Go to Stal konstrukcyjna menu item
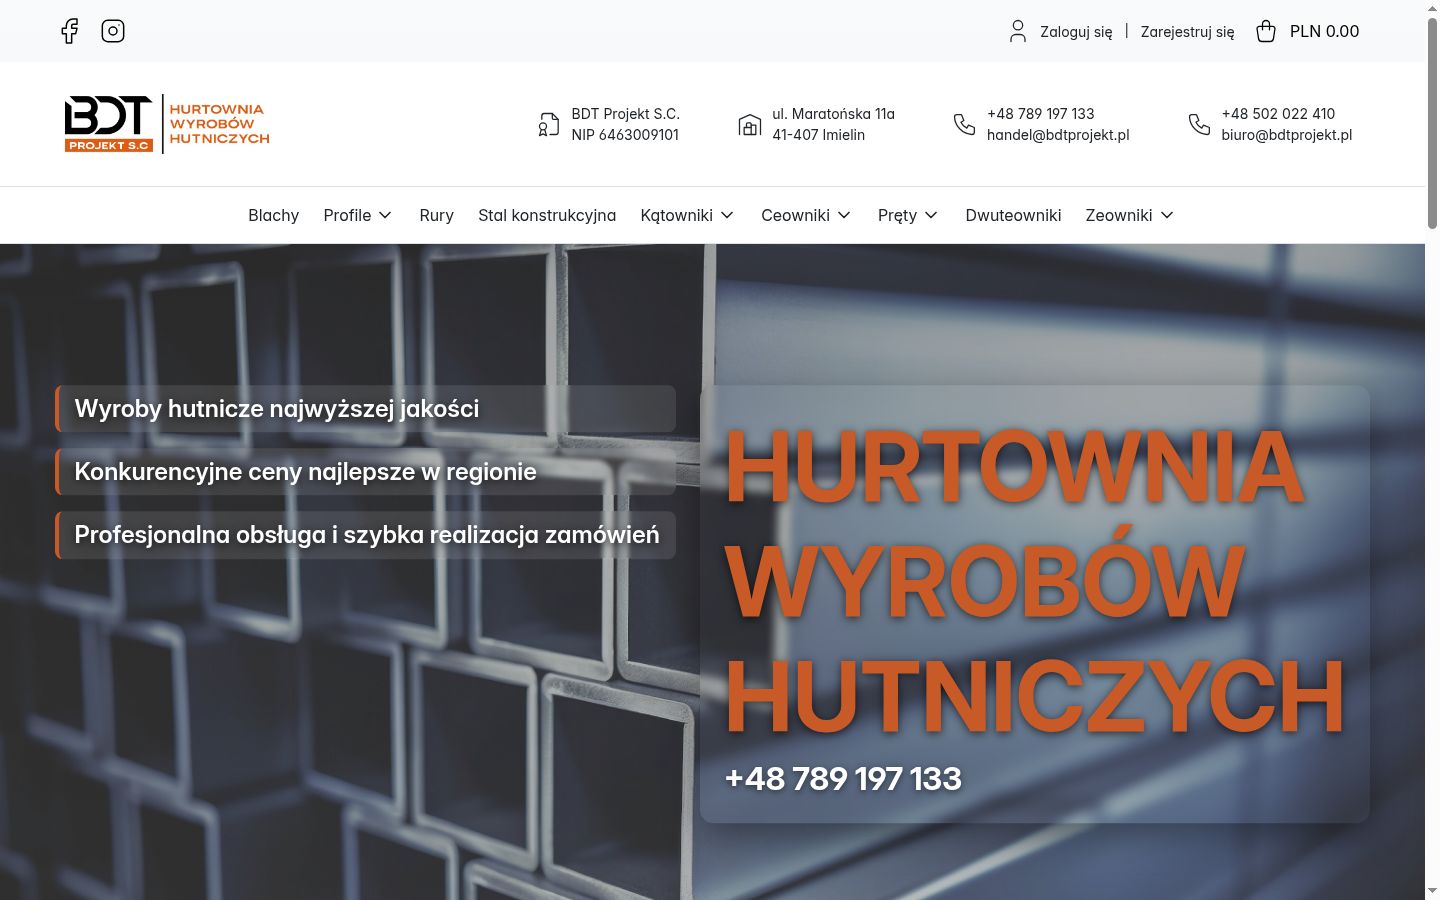 pyautogui.click(x=547, y=215)
